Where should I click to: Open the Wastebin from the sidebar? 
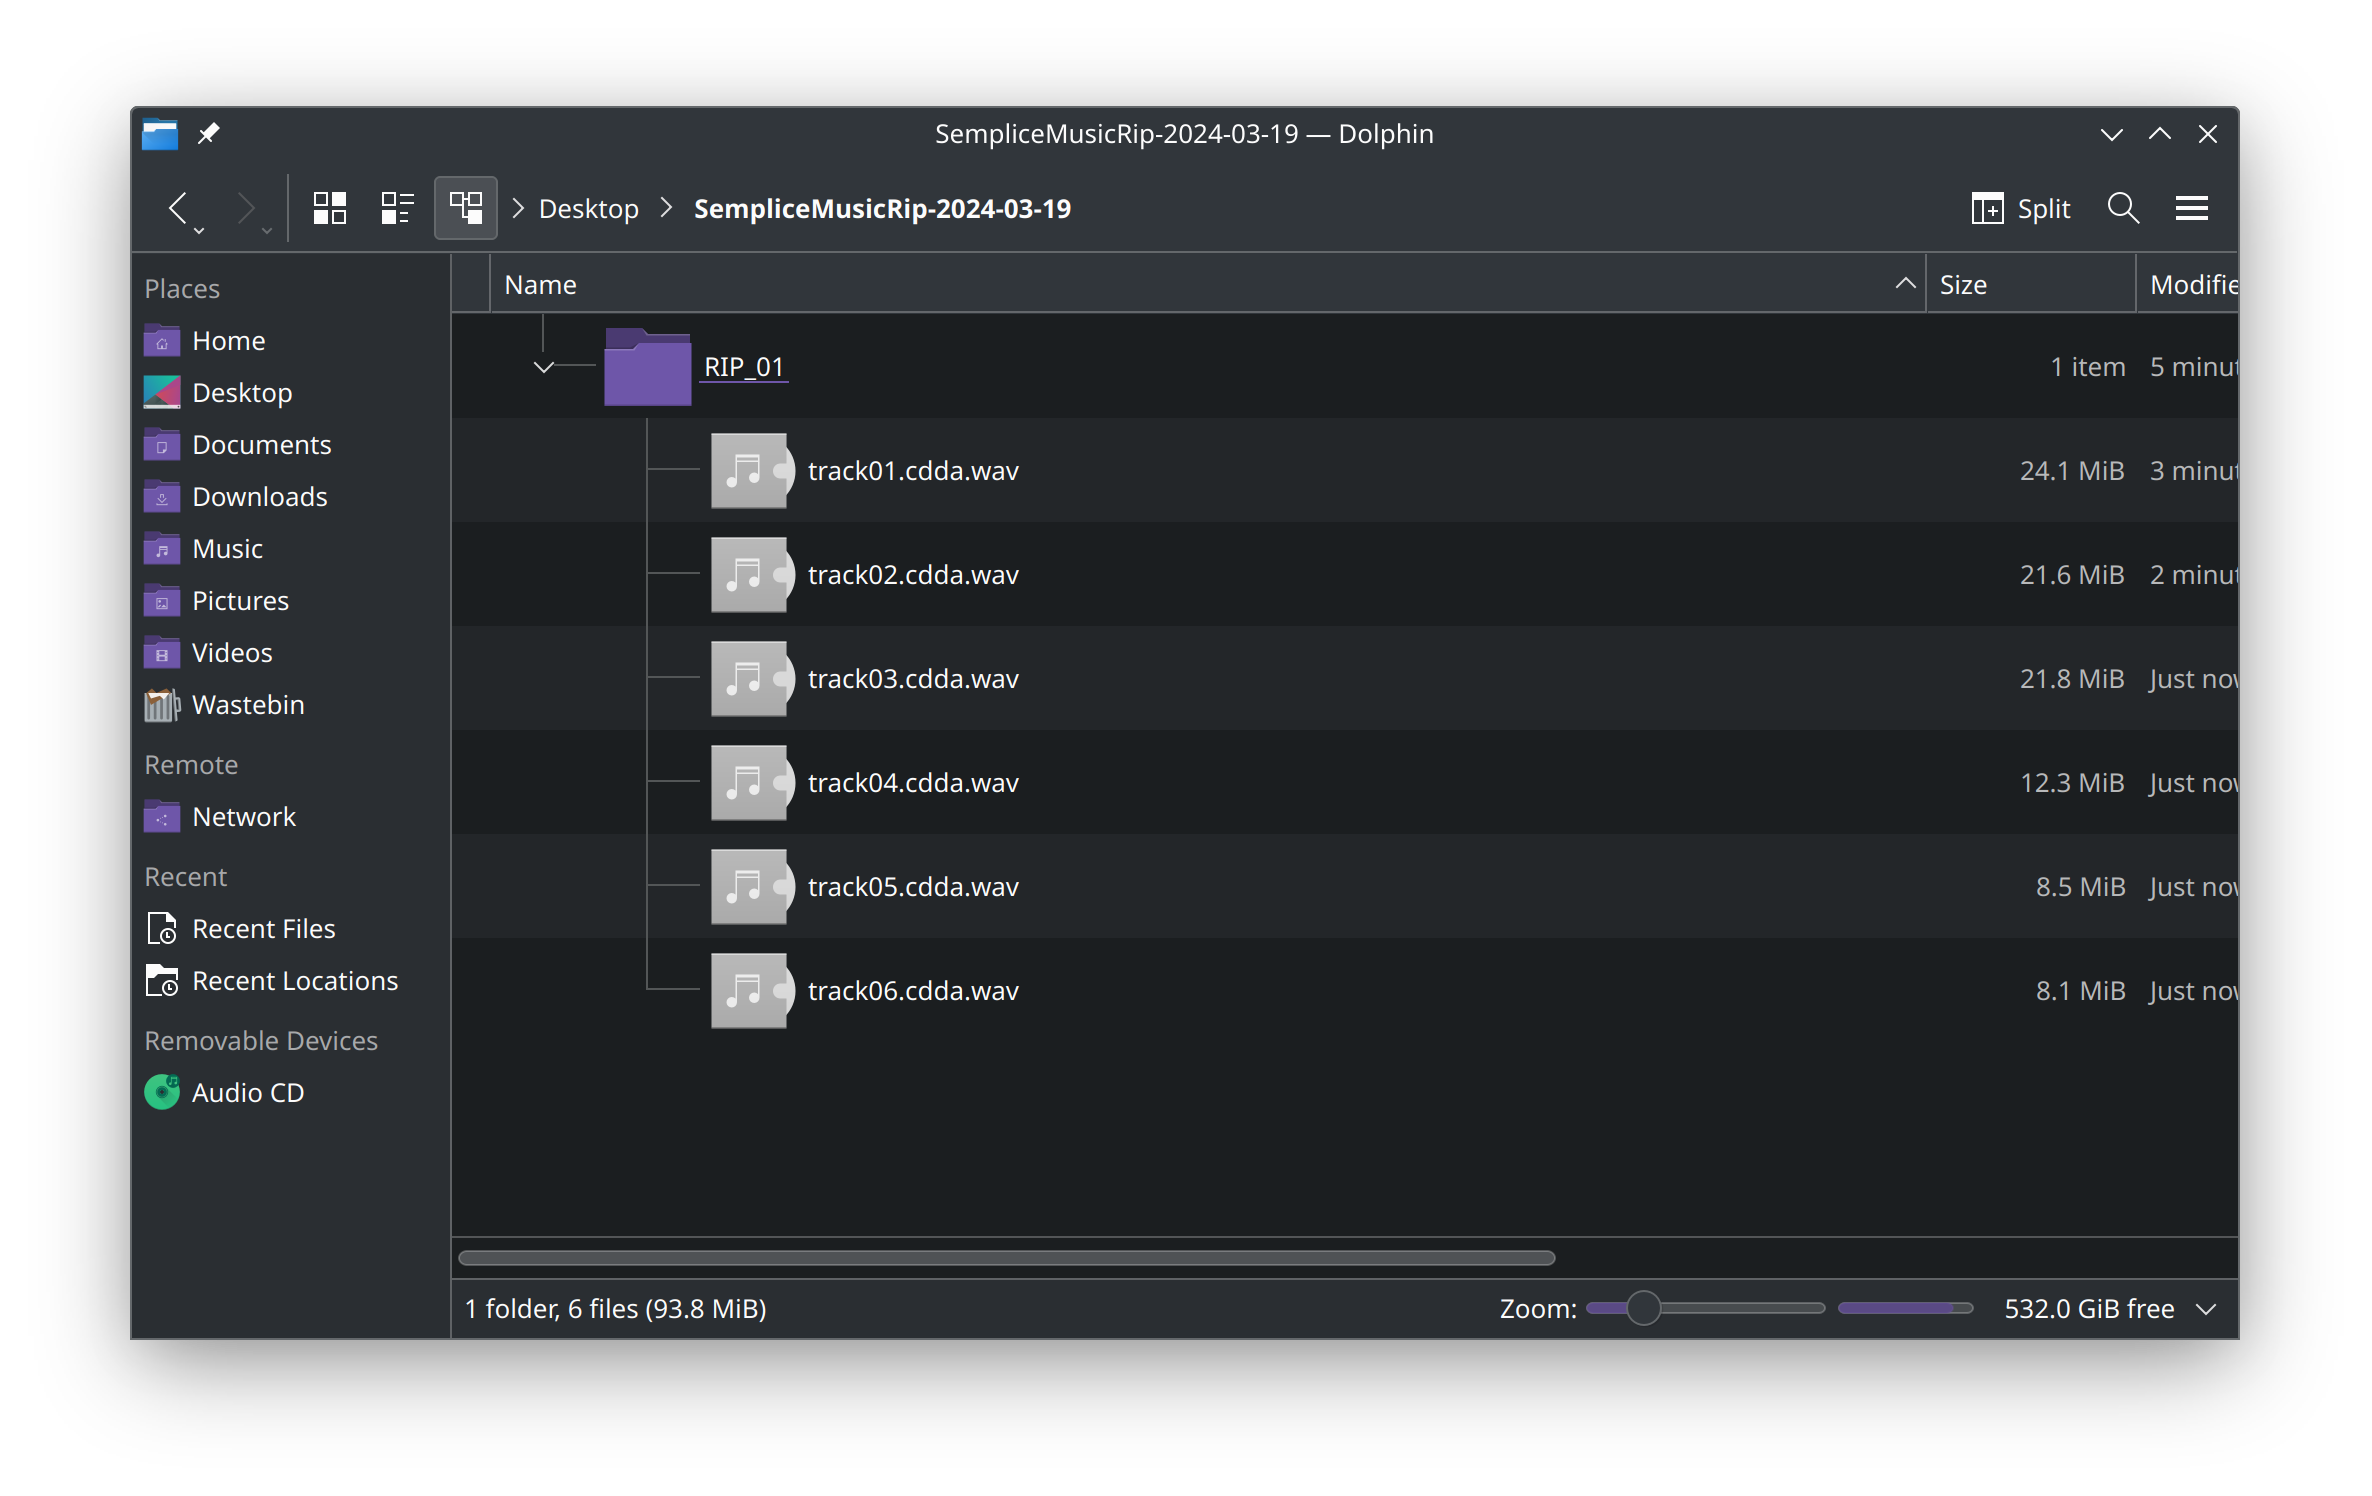(x=248, y=704)
